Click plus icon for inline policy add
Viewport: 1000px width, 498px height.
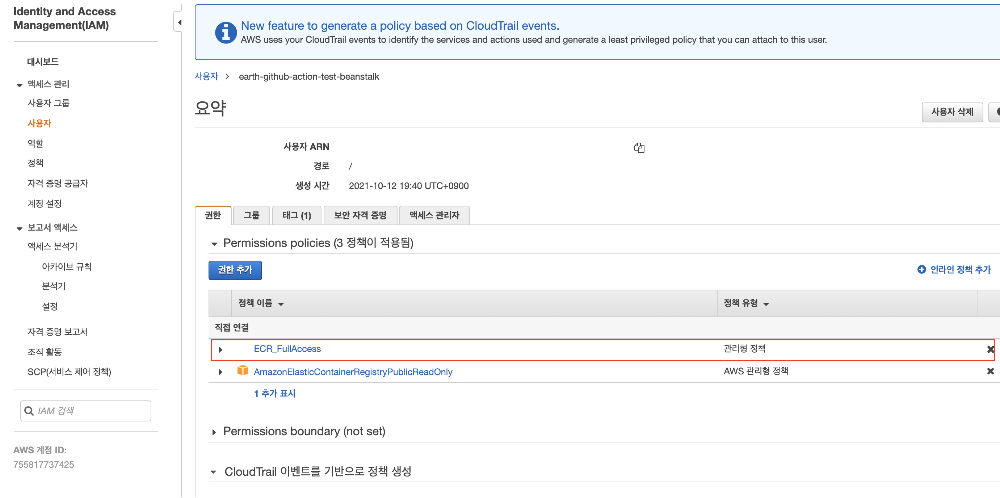coord(921,270)
